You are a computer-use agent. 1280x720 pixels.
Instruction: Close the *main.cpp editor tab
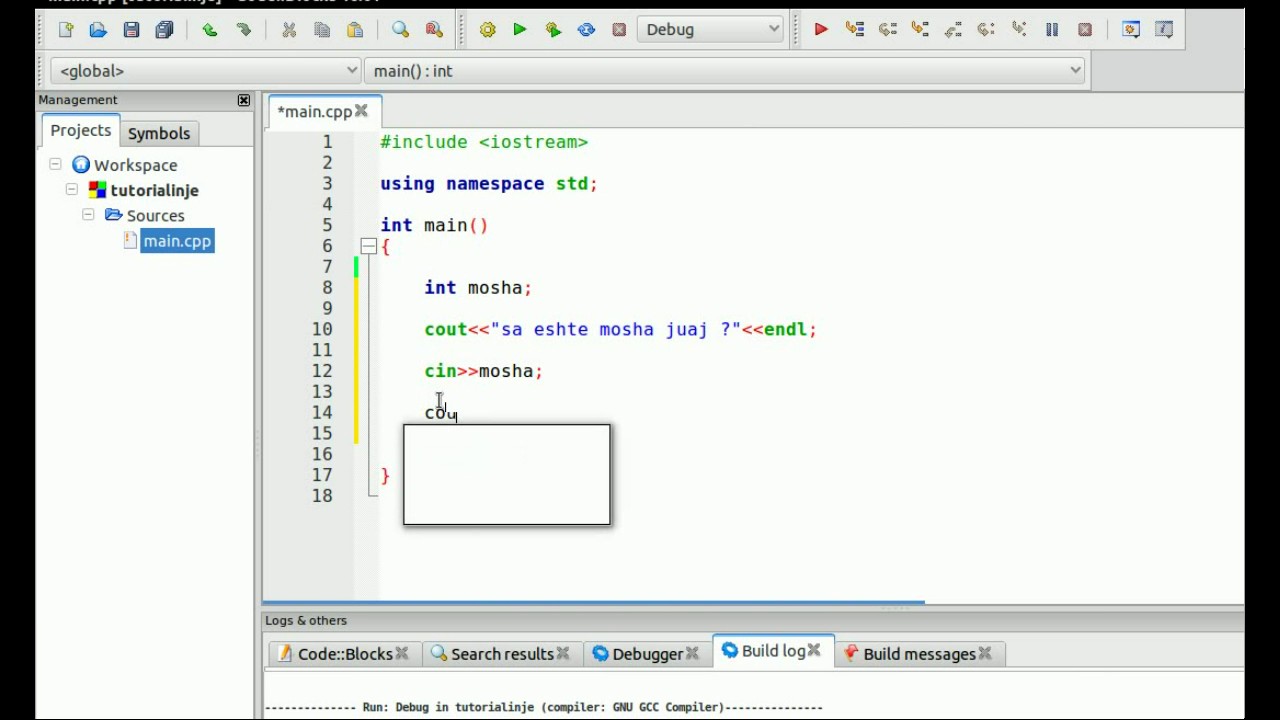[361, 111]
